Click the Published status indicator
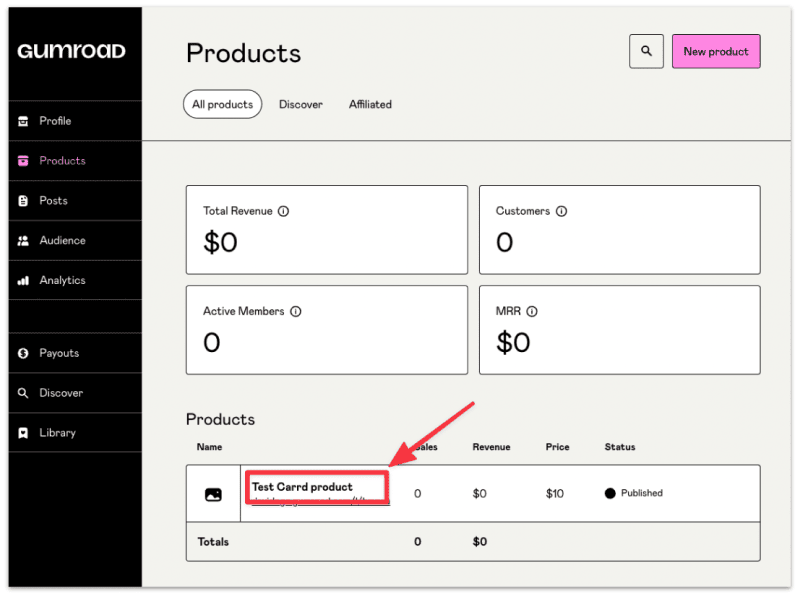Screen dimensions: 800x597 pos(634,493)
